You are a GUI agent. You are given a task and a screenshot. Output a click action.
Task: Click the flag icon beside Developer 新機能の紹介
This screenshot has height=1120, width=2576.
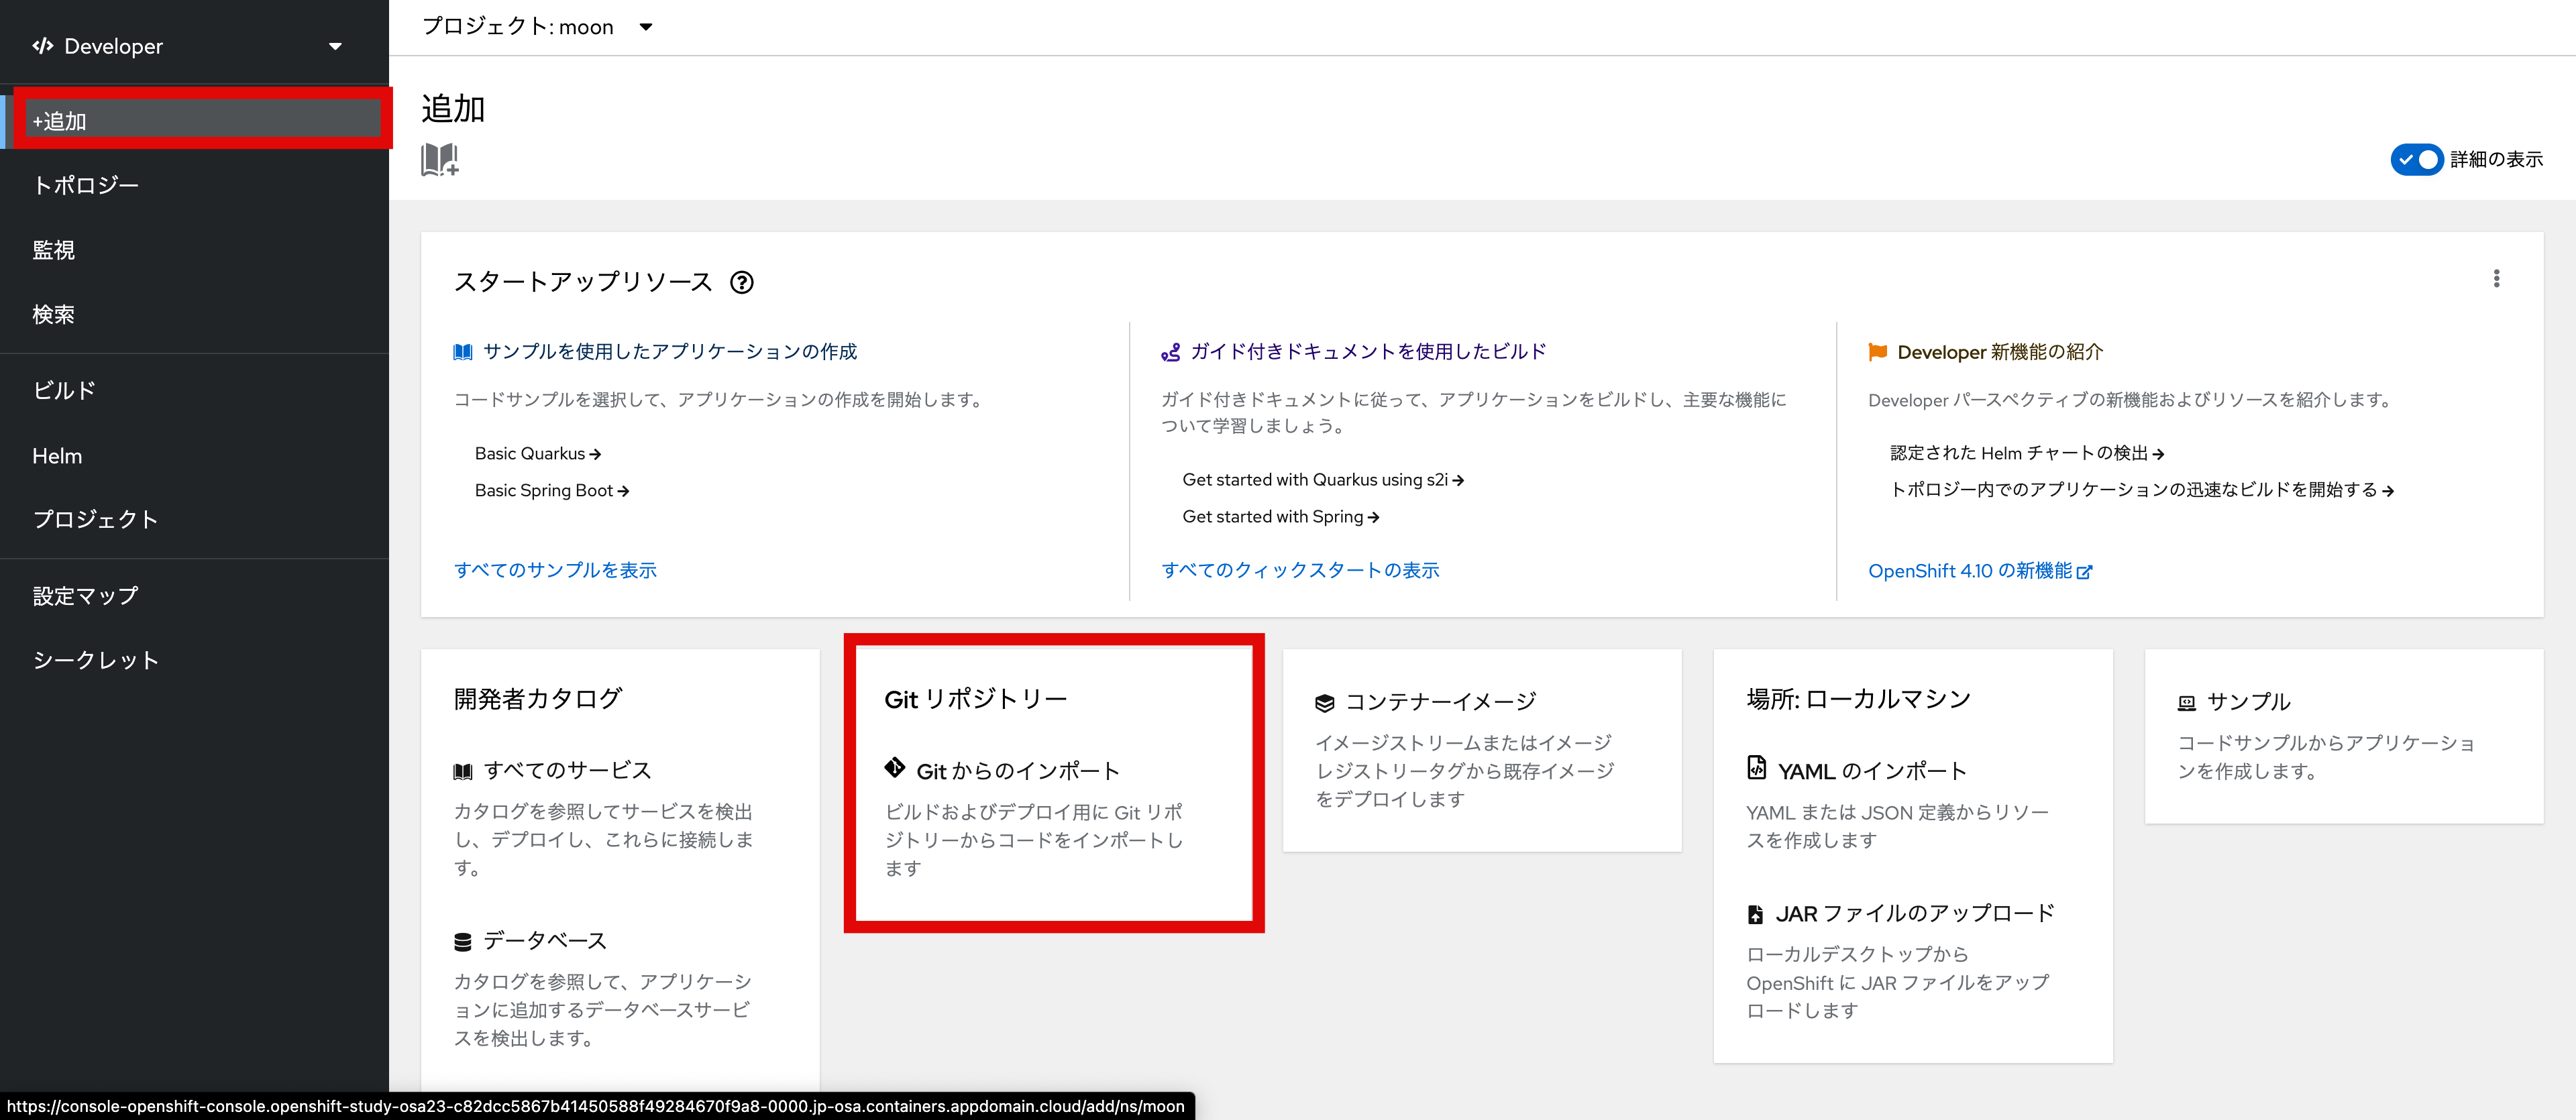tap(1878, 352)
